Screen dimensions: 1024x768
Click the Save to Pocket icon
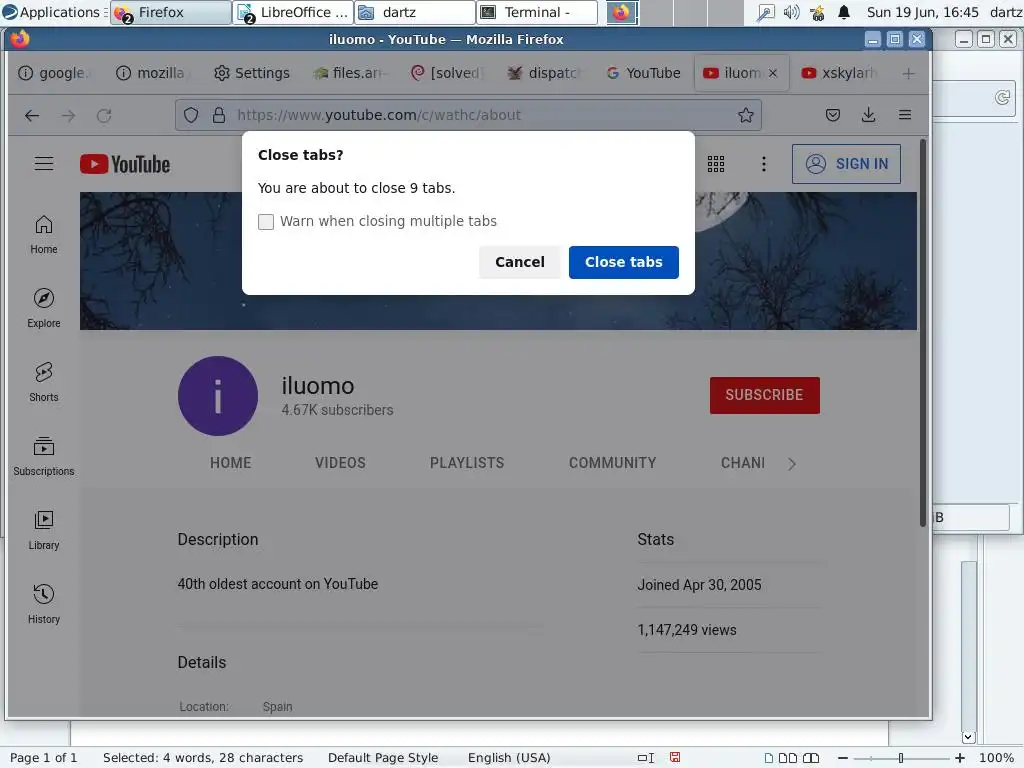[833, 116]
